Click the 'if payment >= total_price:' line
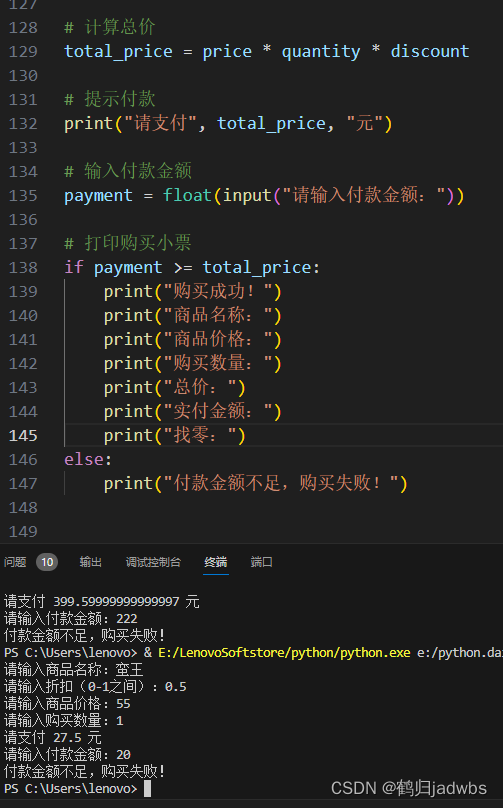Image resolution: width=503 pixels, height=808 pixels. [x=192, y=267]
